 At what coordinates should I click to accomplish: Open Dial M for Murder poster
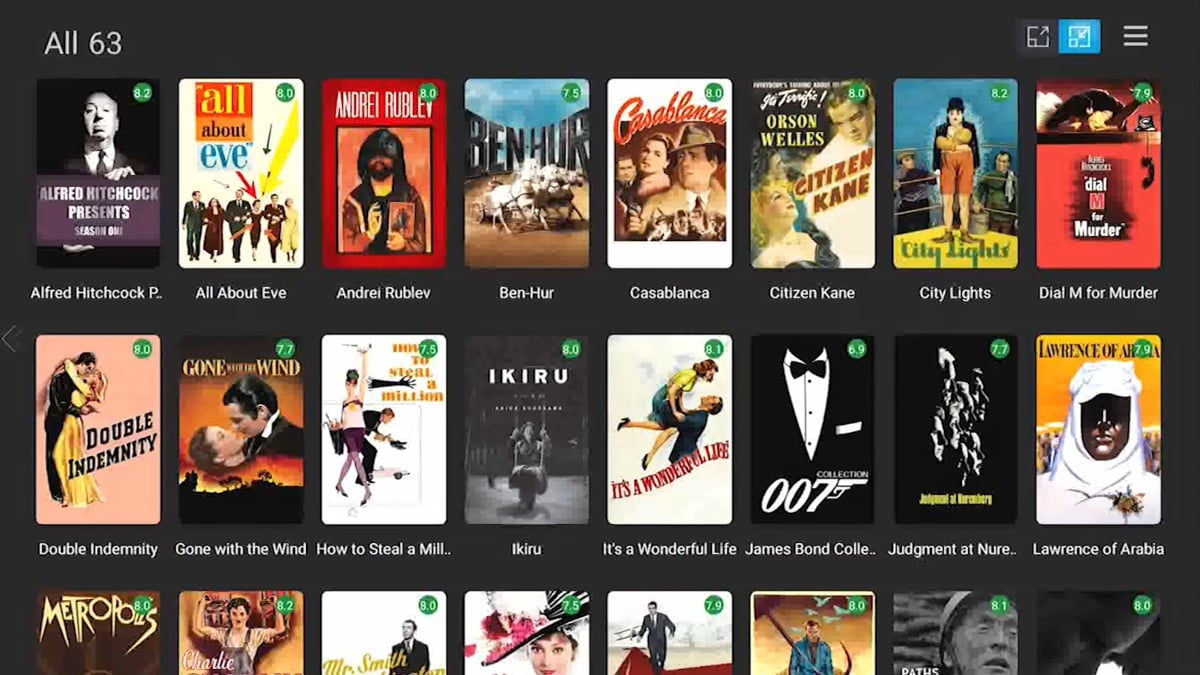tap(1099, 173)
